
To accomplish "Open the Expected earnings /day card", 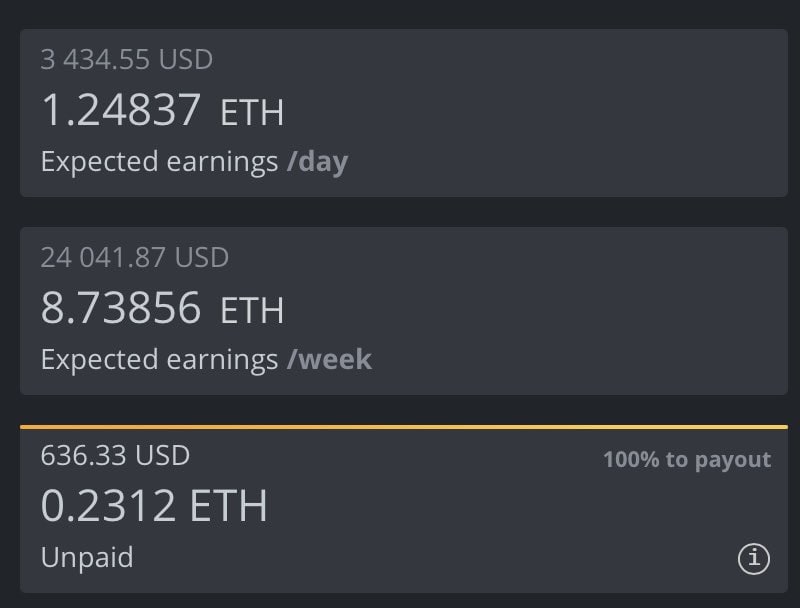I will click(x=404, y=113).
